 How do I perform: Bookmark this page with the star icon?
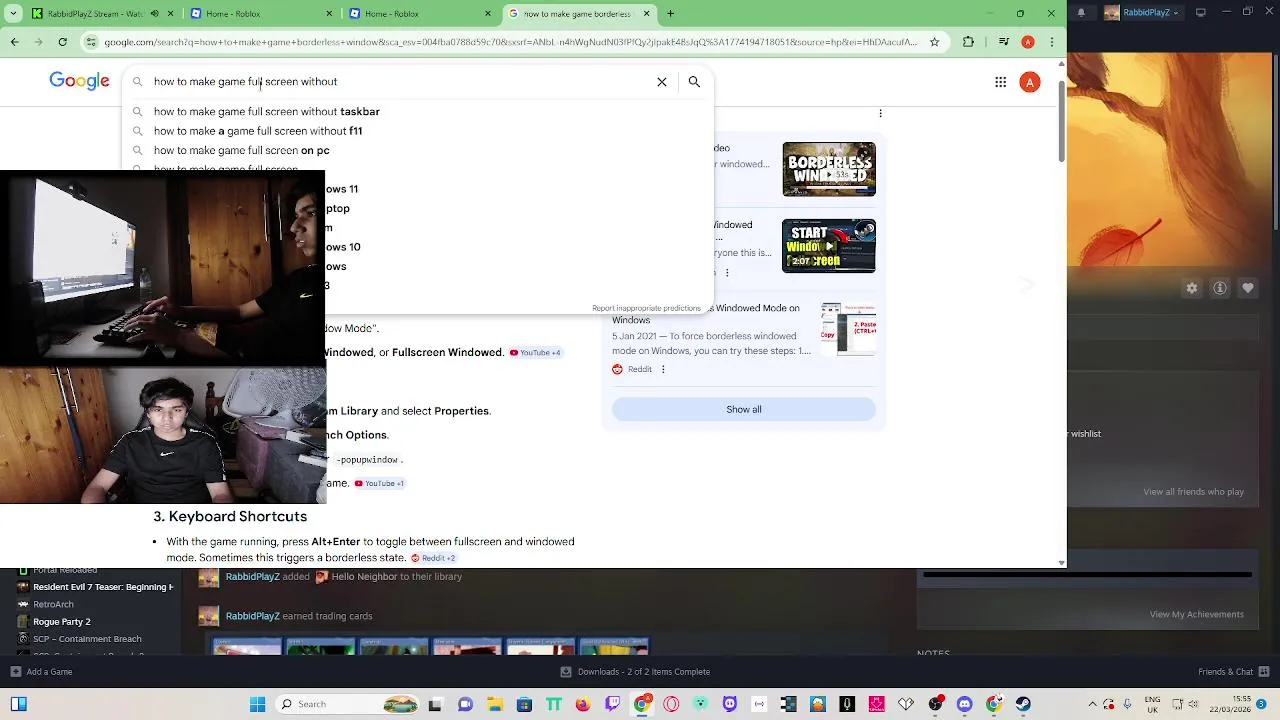(934, 42)
